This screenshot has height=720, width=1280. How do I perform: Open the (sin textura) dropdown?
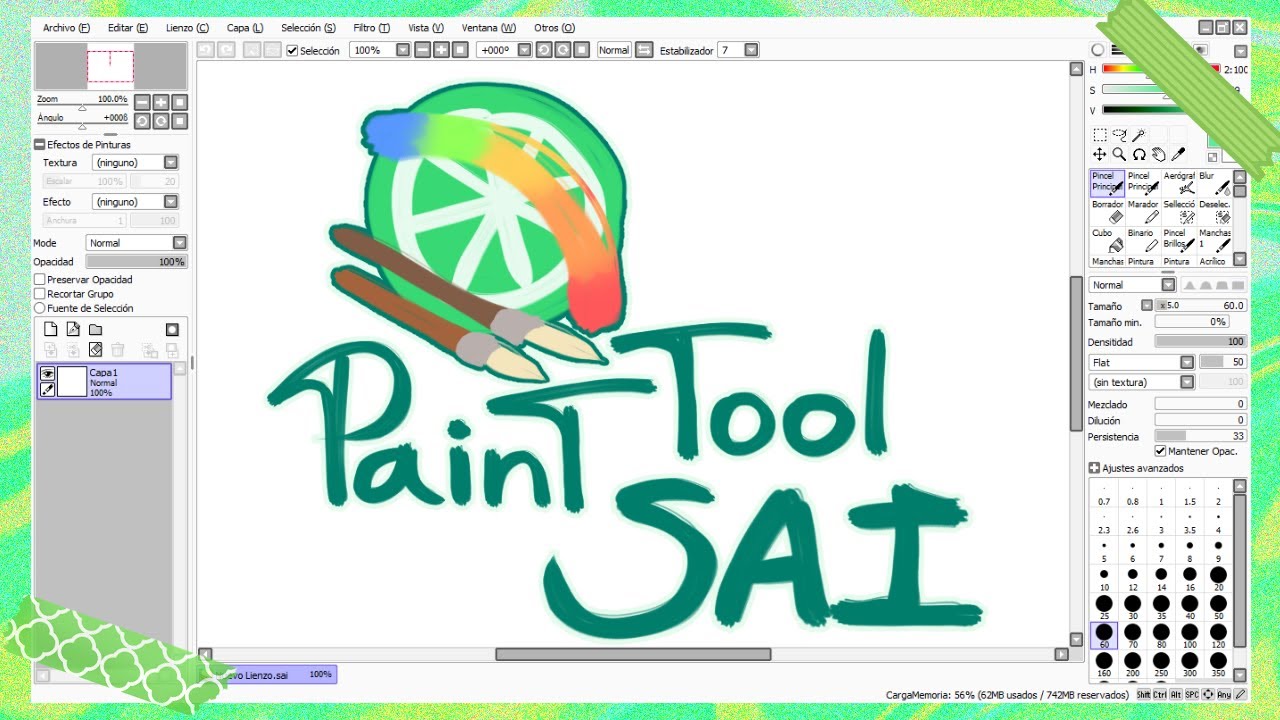coord(1187,382)
